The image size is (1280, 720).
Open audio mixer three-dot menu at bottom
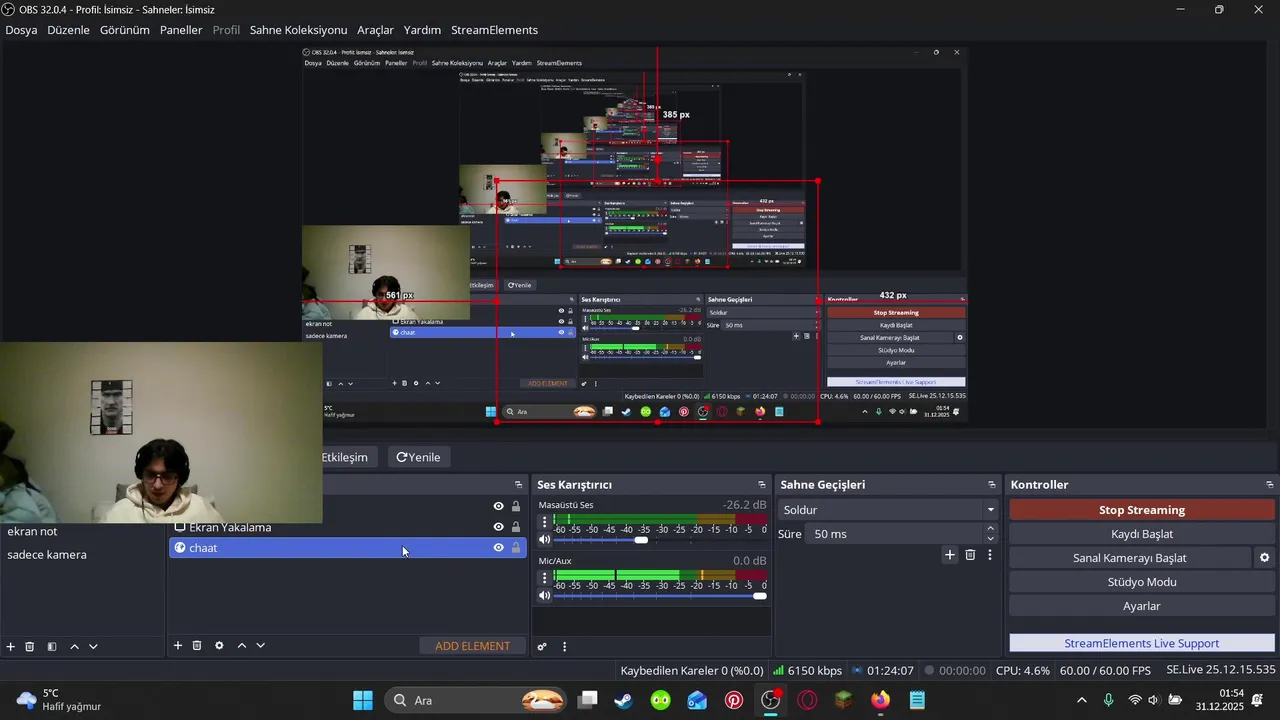pos(564,647)
